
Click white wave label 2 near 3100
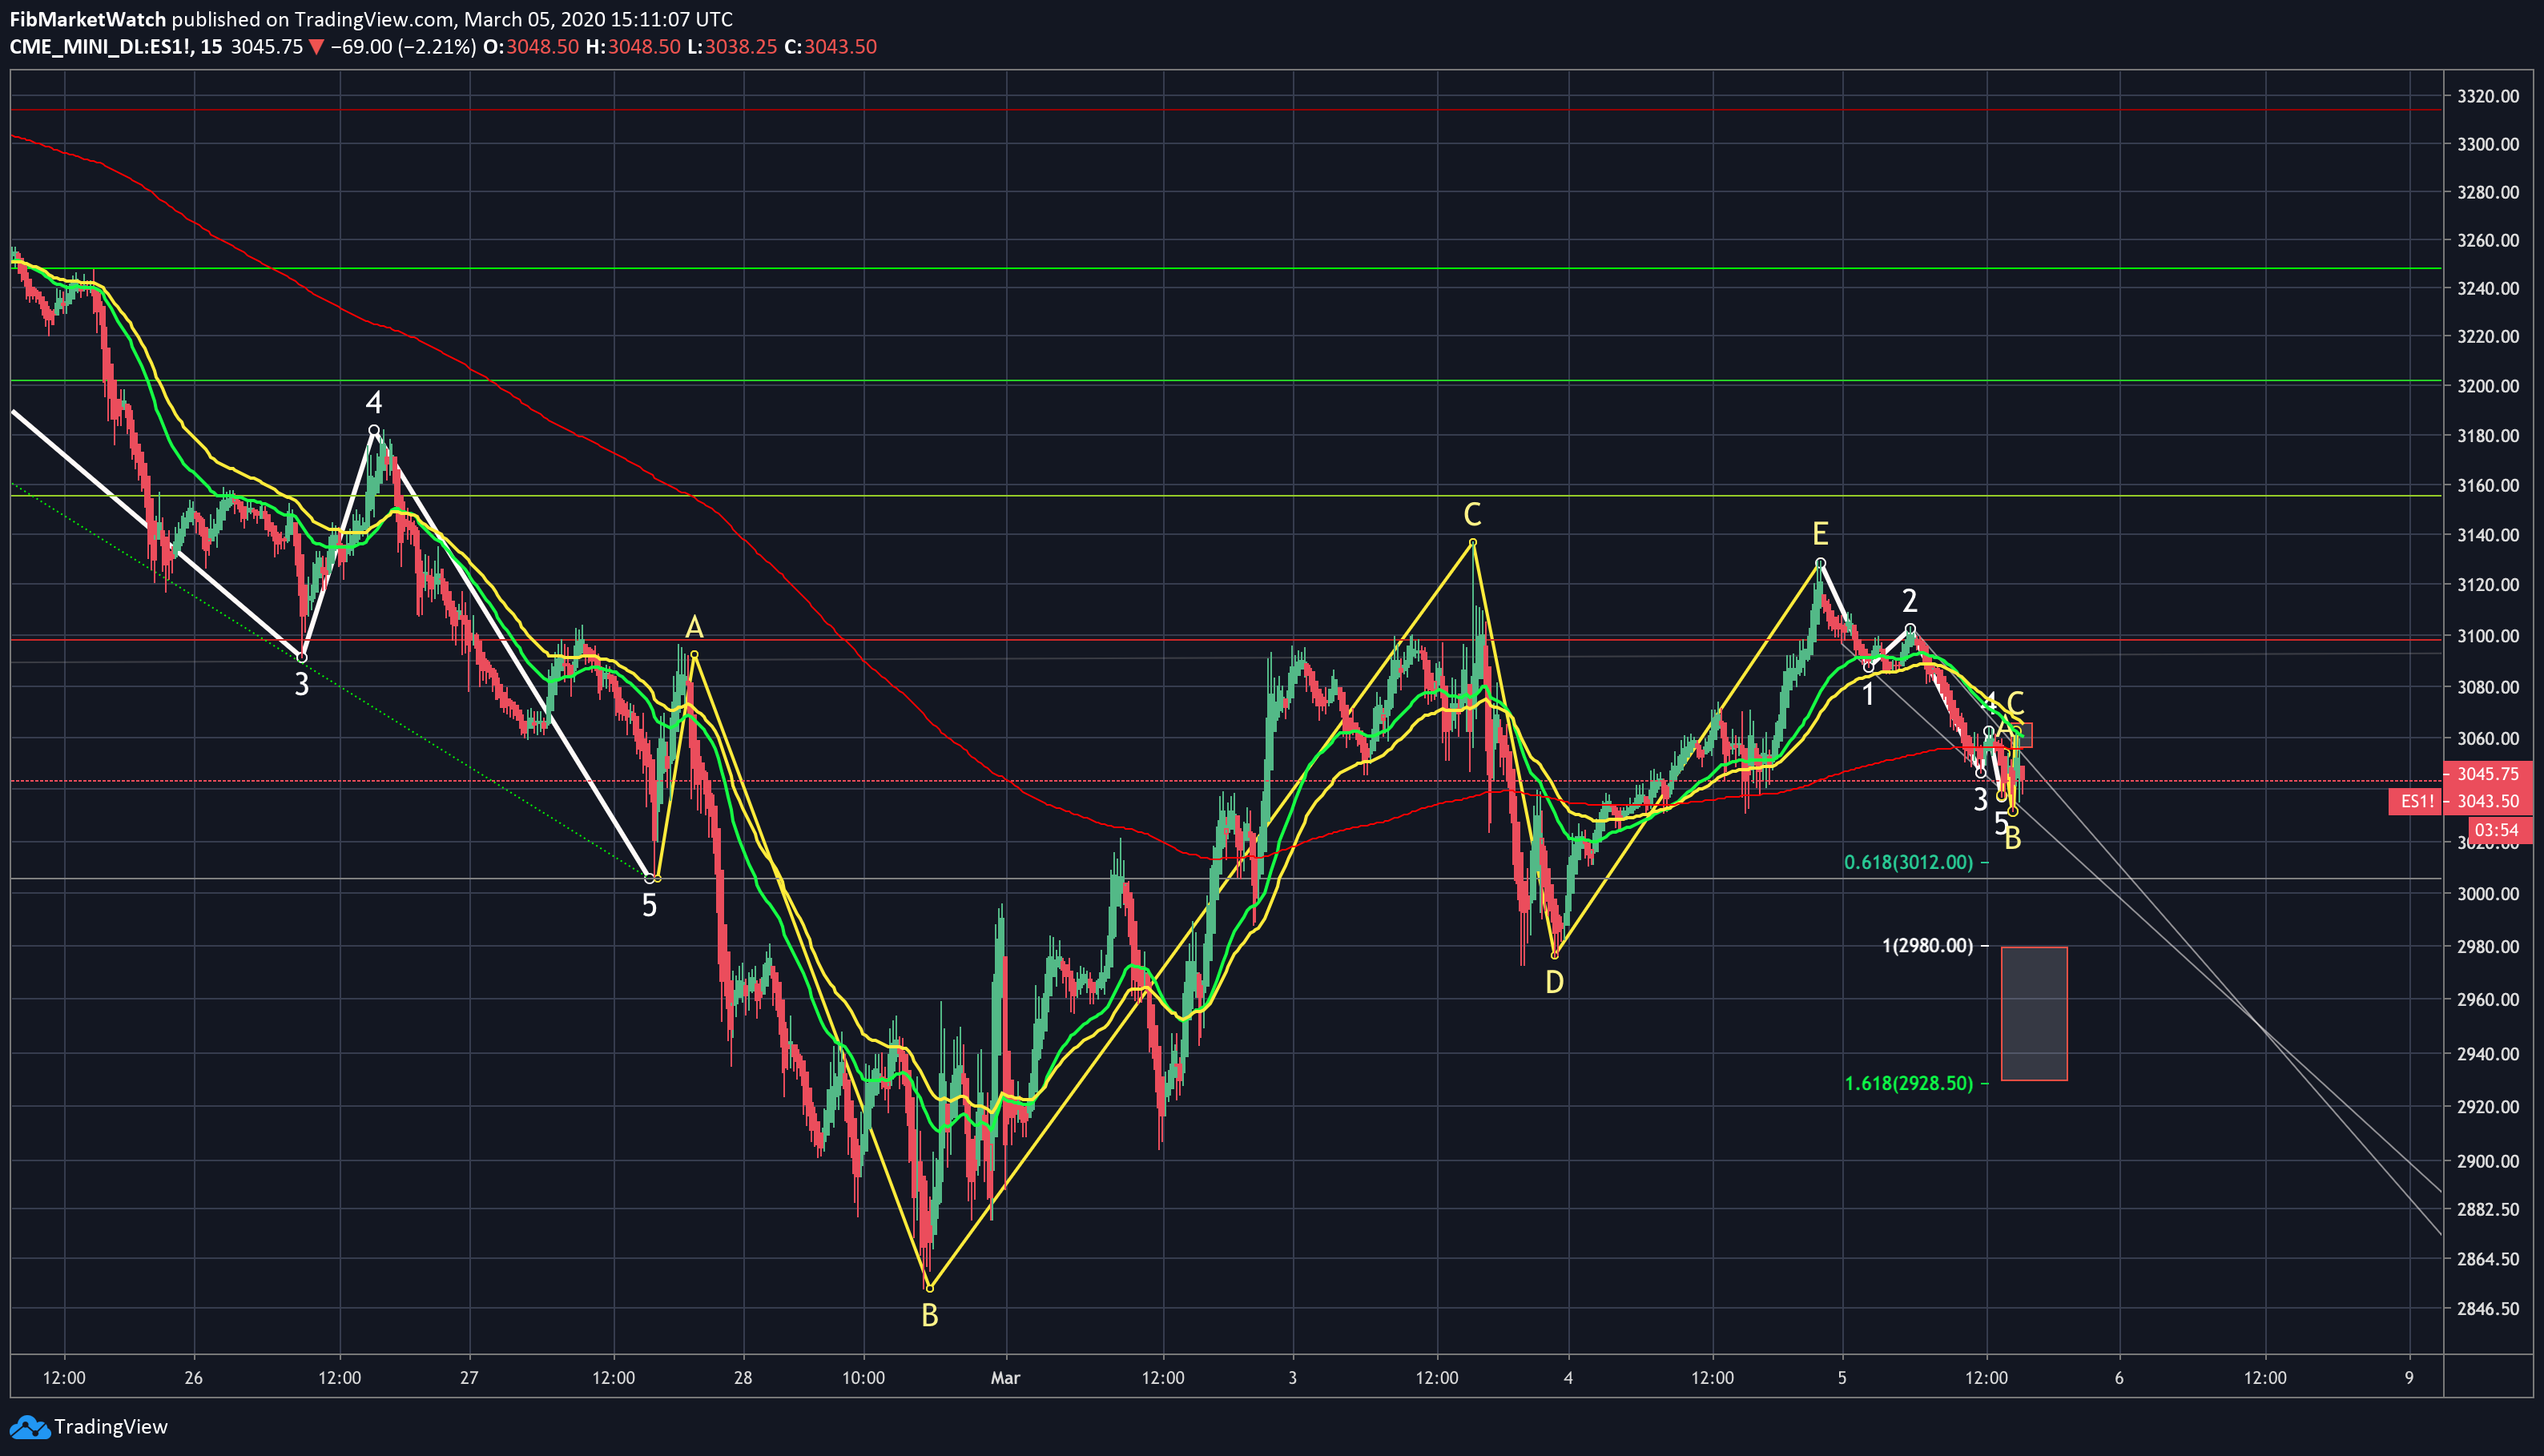tap(1909, 601)
